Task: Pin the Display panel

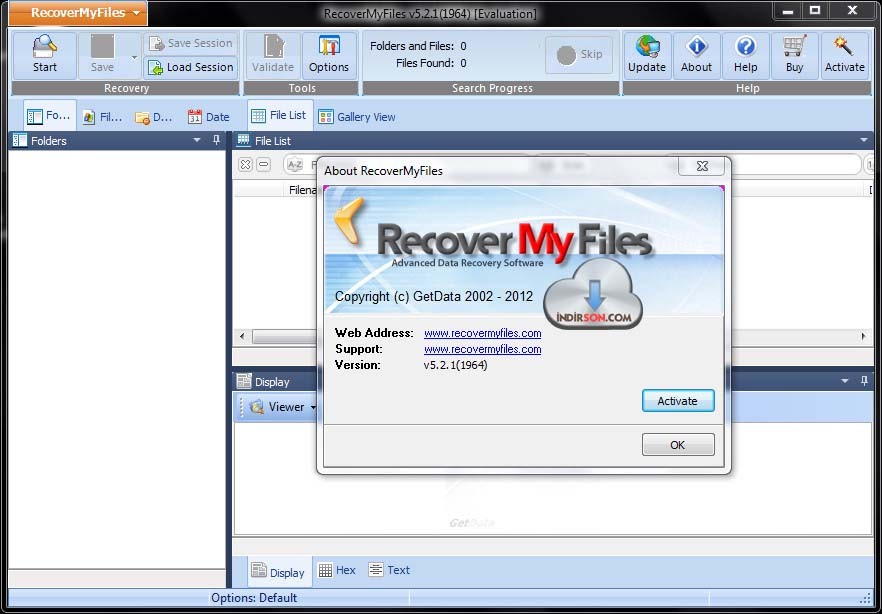Action: (x=865, y=381)
